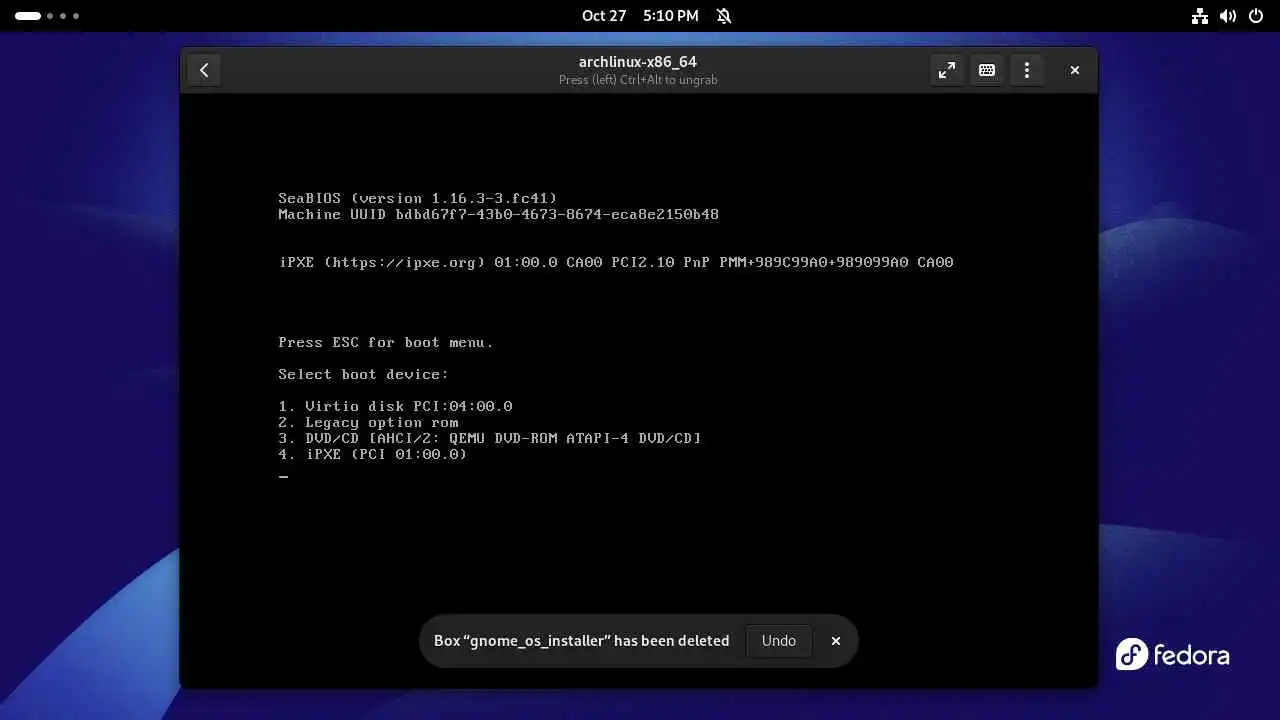Open the Activities workspace indicator

[x=46, y=16]
